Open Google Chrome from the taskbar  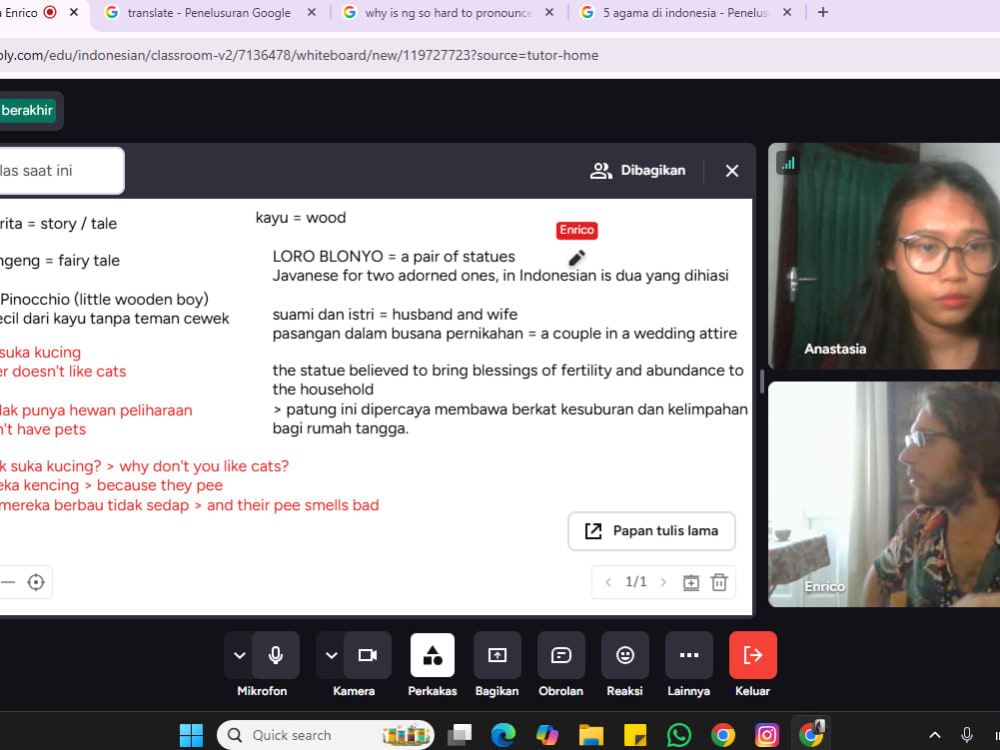pyautogui.click(x=723, y=735)
